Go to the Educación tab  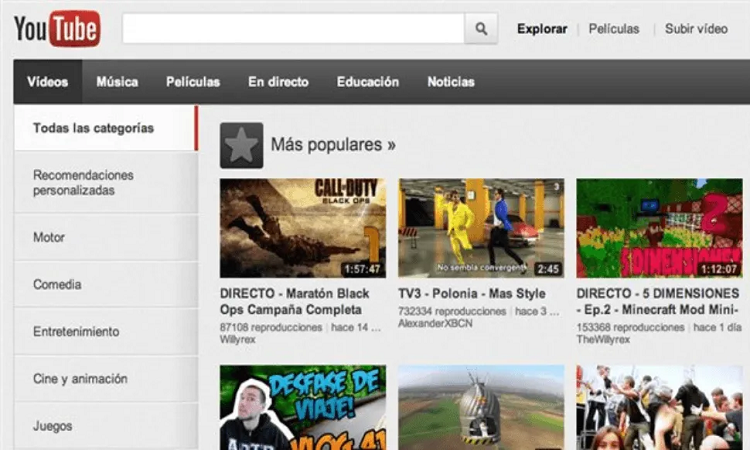tap(368, 82)
